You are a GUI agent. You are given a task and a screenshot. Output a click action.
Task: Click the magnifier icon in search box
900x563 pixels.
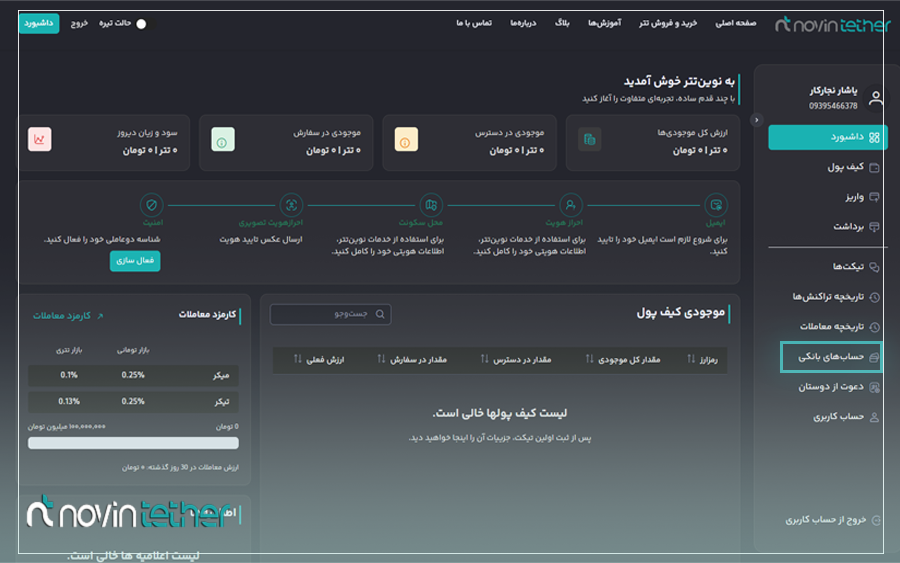[x=380, y=314]
